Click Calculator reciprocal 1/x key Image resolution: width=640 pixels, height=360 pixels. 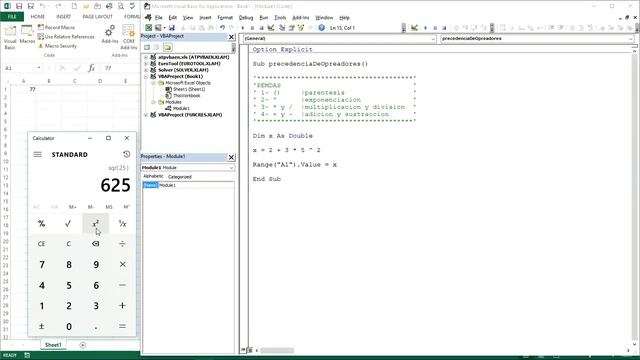tap(122, 224)
